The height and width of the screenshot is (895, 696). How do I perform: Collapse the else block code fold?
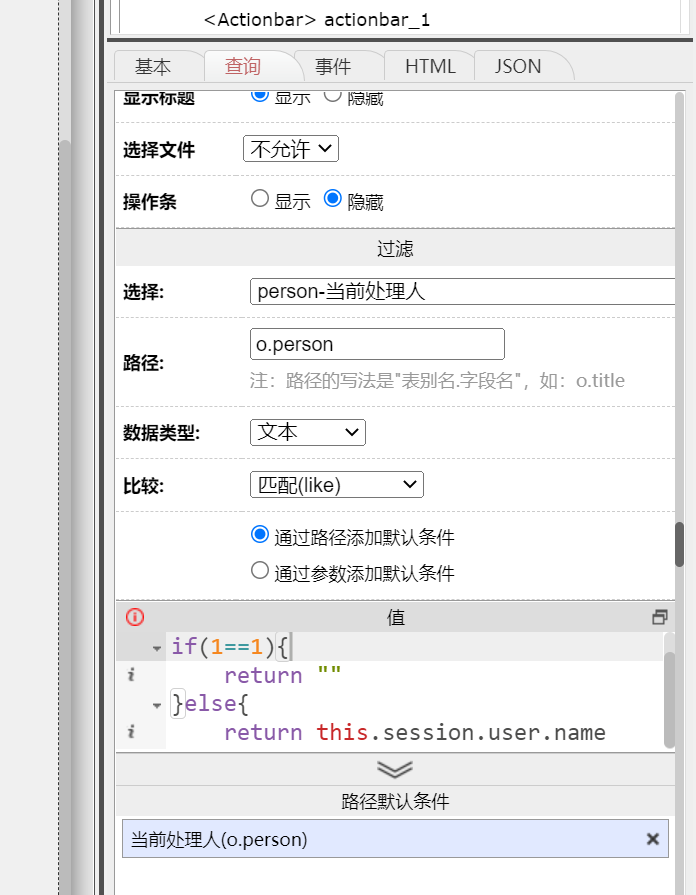[157, 705]
